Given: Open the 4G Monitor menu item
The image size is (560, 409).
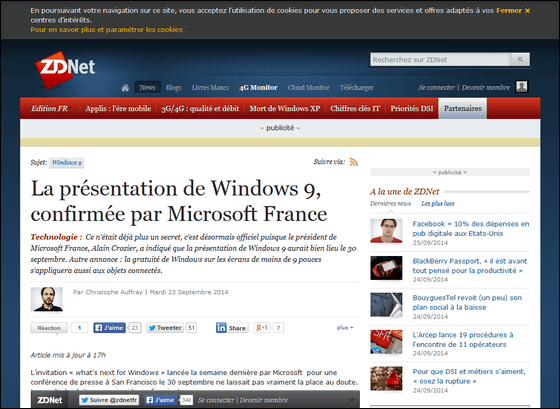Looking at the screenshot, I should pos(258,88).
